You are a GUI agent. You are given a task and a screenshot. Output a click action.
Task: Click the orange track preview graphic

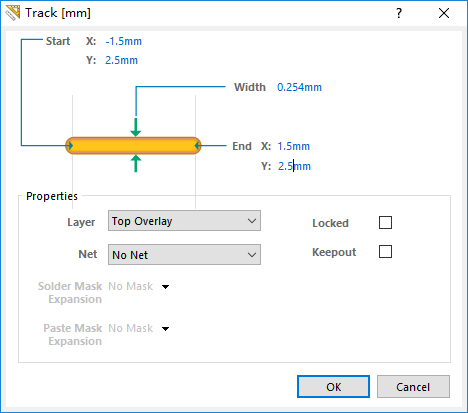(x=133, y=146)
